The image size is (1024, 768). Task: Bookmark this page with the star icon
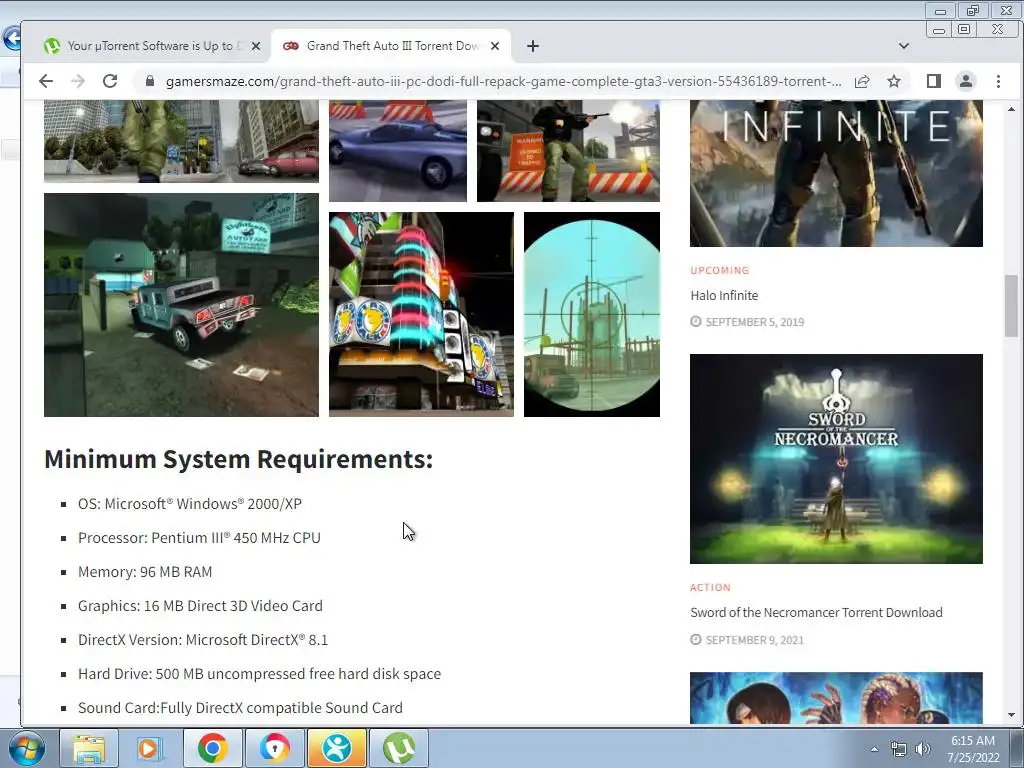[894, 81]
